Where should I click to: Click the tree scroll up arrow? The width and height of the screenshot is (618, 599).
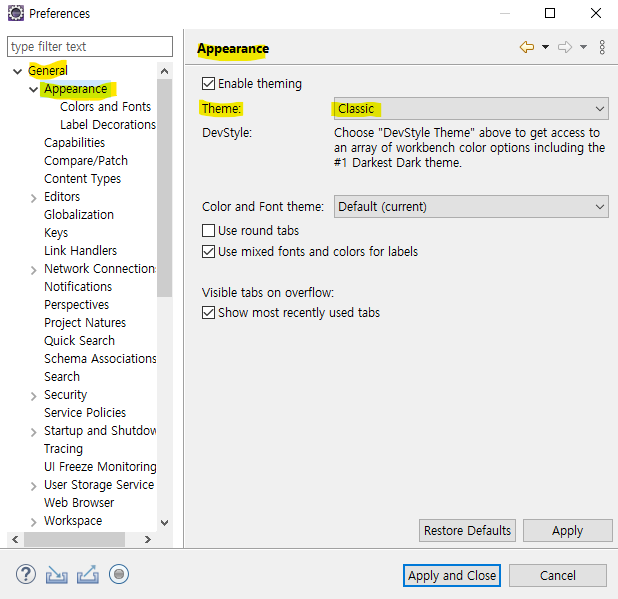point(164,71)
